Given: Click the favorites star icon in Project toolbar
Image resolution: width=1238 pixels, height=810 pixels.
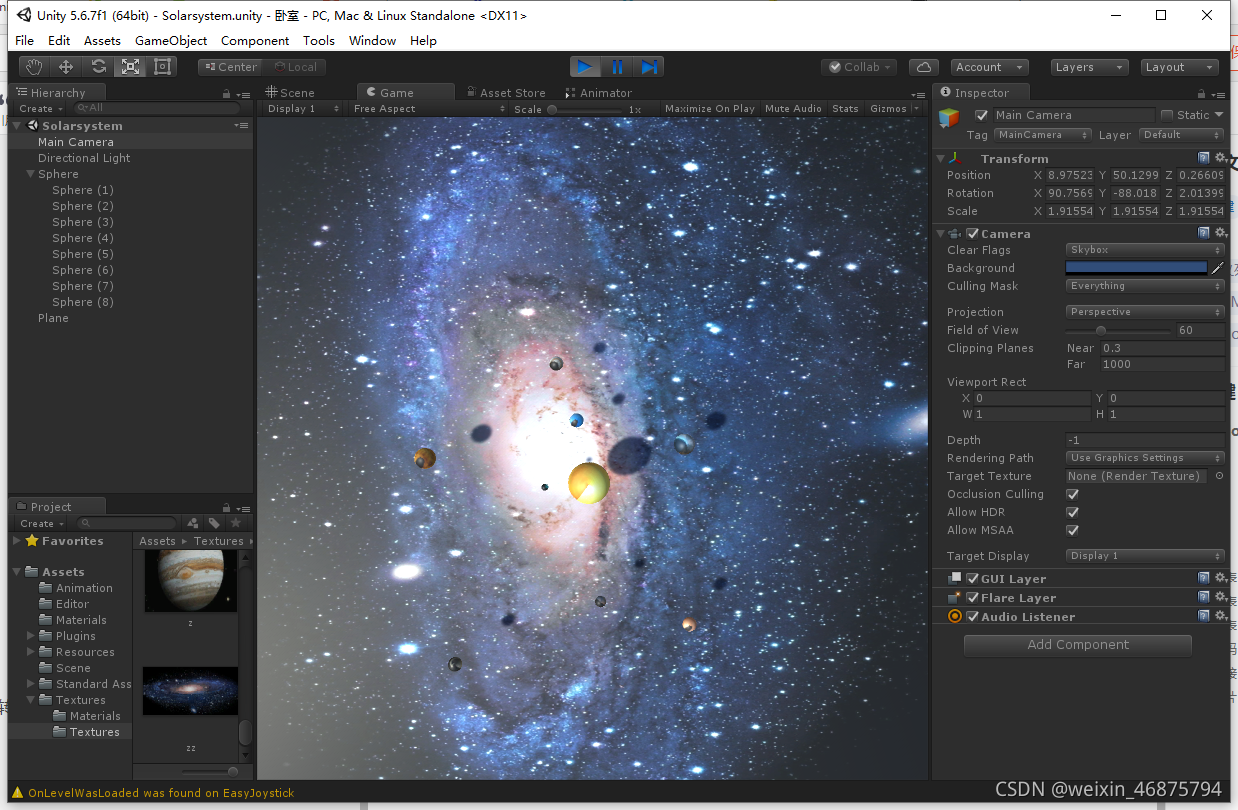Looking at the screenshot, I should [236, 523].
